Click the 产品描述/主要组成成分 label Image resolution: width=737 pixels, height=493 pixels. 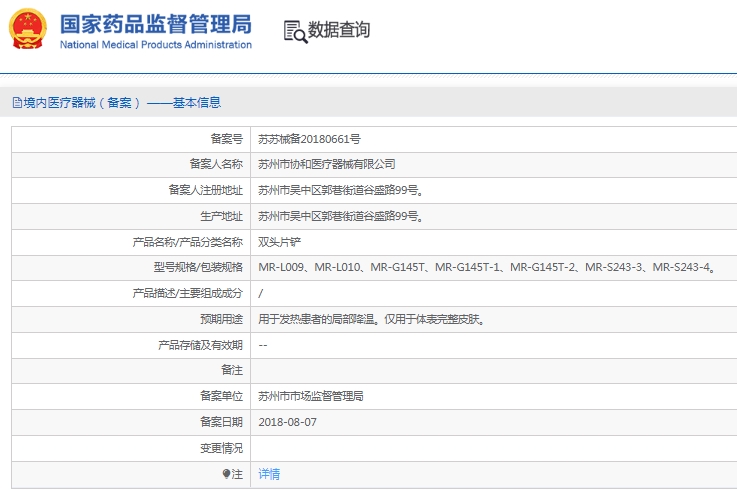point(188,293)
